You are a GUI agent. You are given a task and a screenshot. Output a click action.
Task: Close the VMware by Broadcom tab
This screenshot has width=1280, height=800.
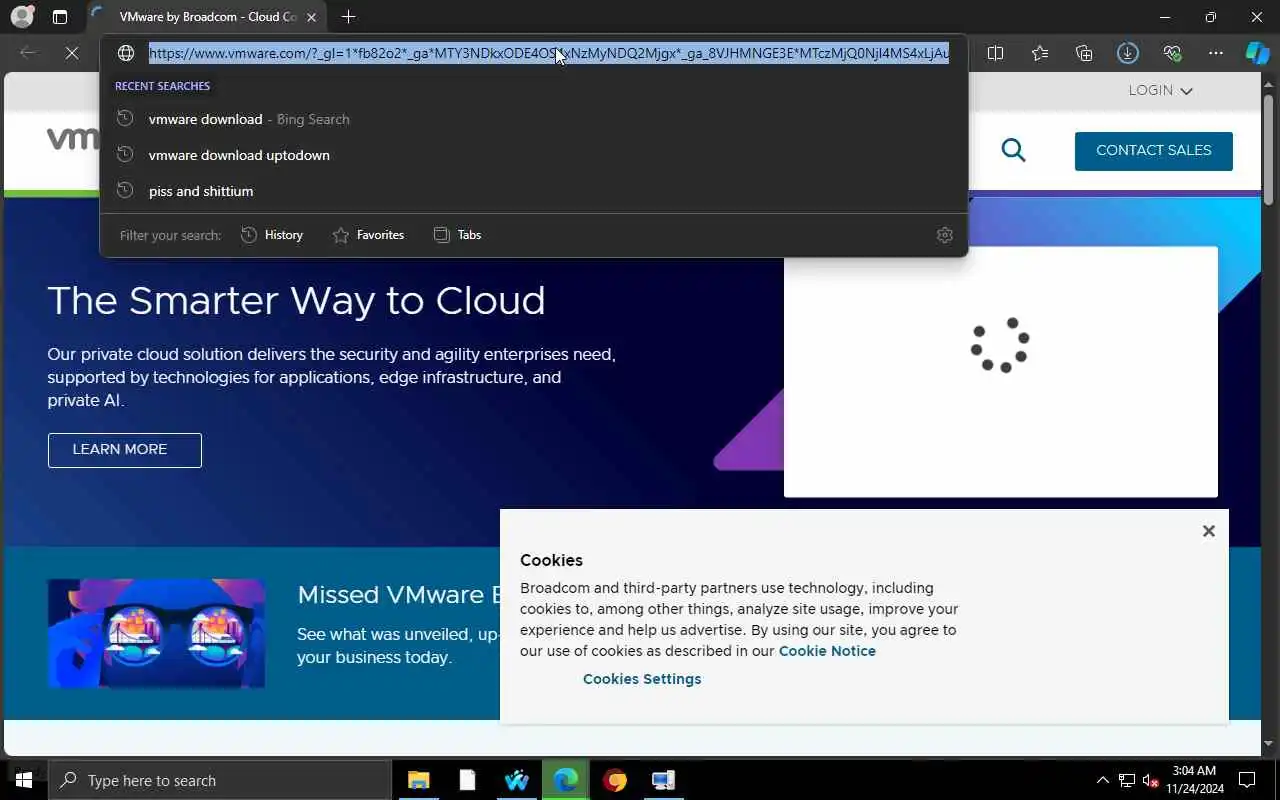point(312,17)
